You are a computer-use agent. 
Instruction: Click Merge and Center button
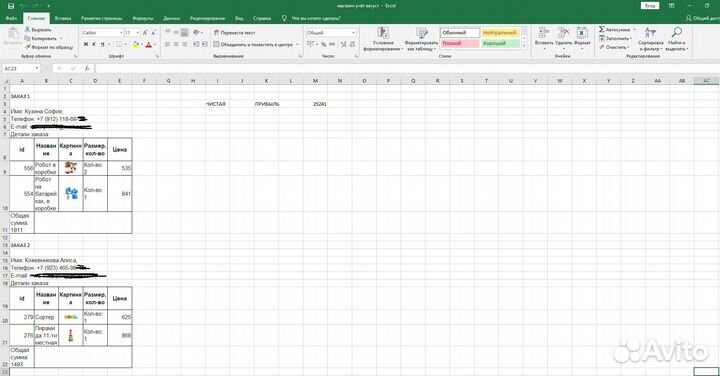[x=256, y=45]
